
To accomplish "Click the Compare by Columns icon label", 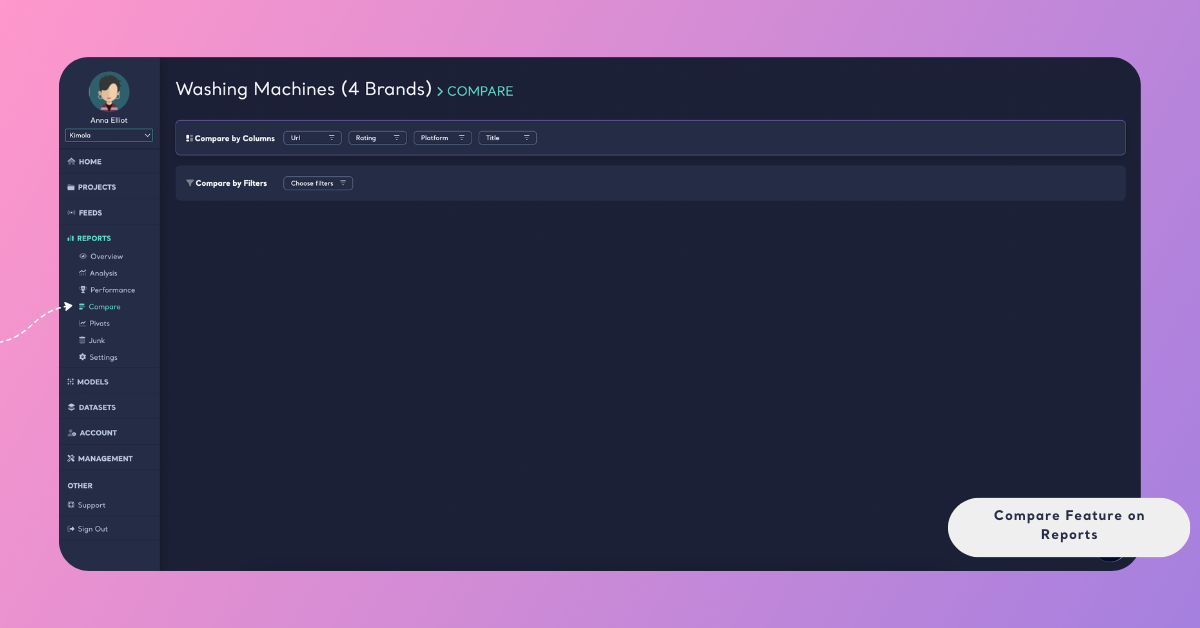I will click(x=230, y=138).
